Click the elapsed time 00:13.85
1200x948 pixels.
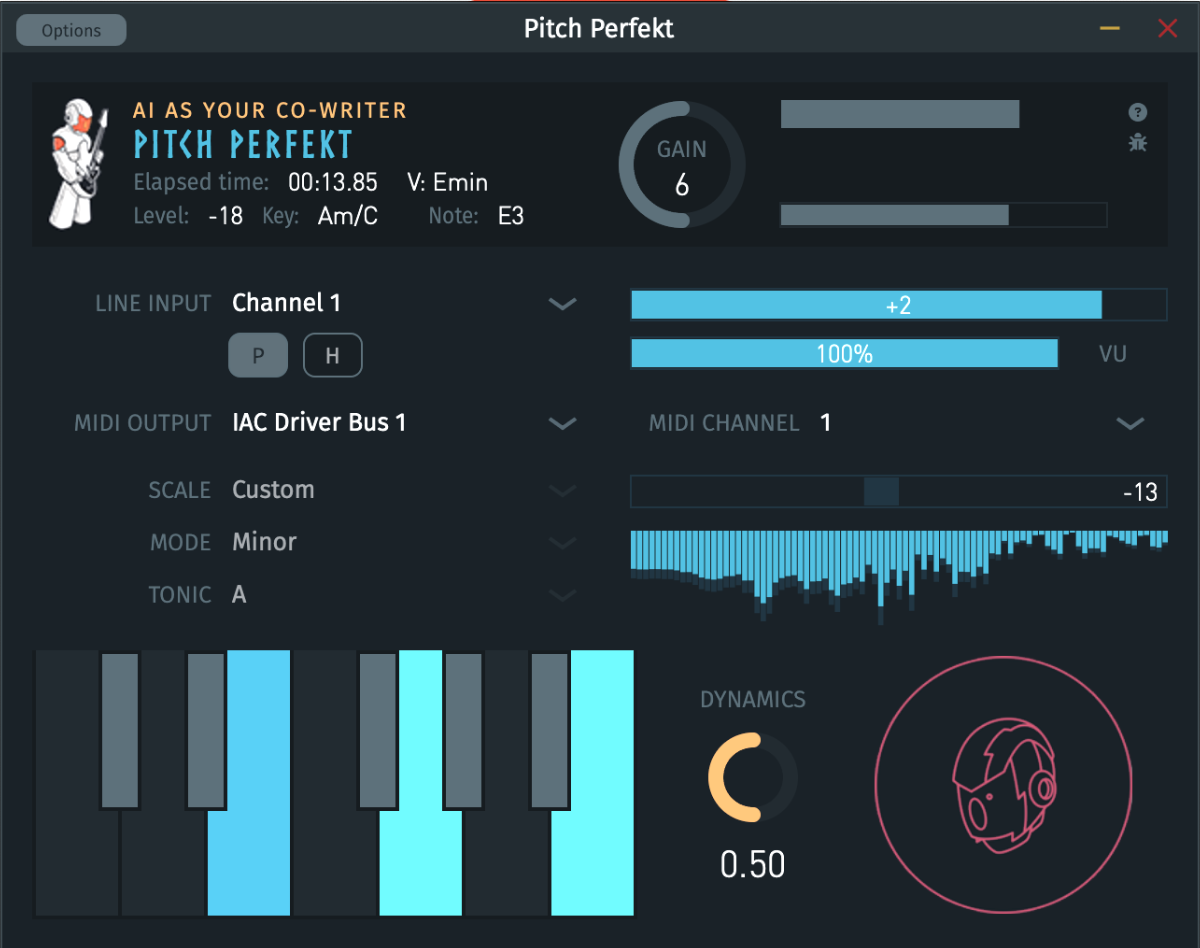point(333,182)
